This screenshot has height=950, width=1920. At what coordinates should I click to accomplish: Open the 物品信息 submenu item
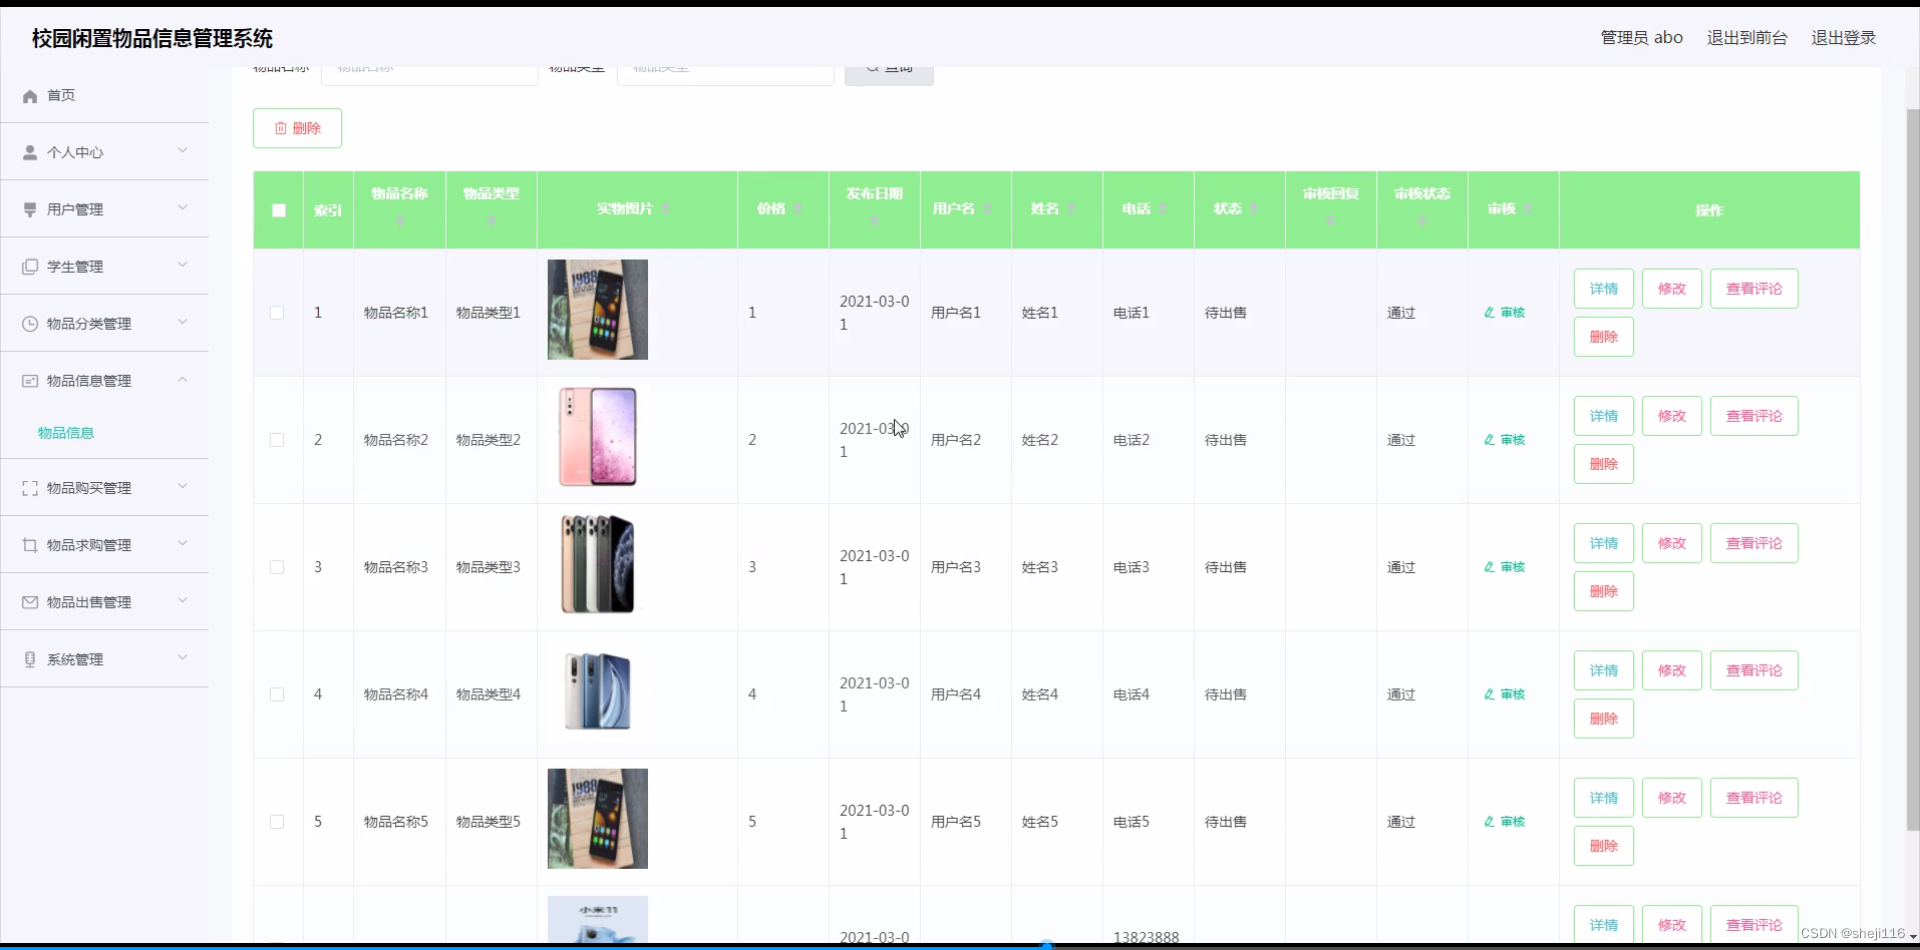tap(65, 433)
